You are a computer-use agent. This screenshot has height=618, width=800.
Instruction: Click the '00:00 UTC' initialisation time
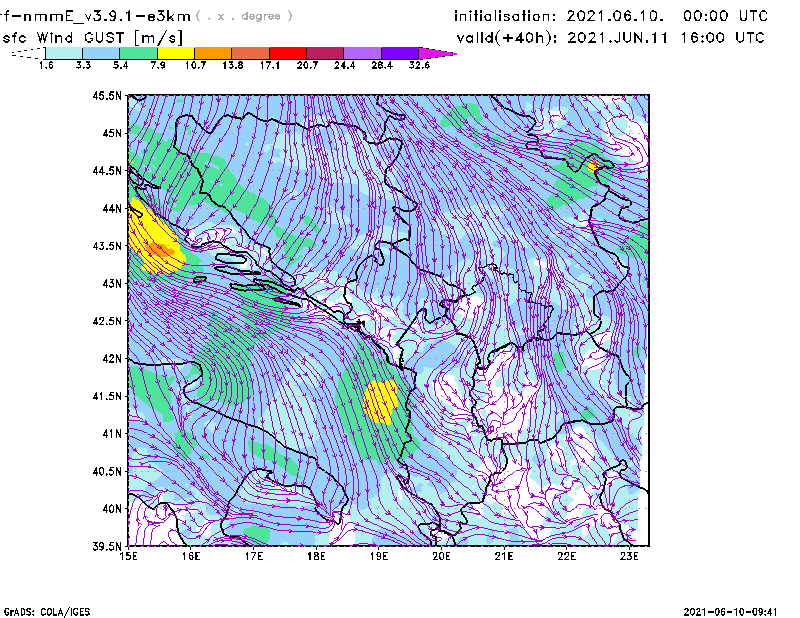(x=725, y=16)
